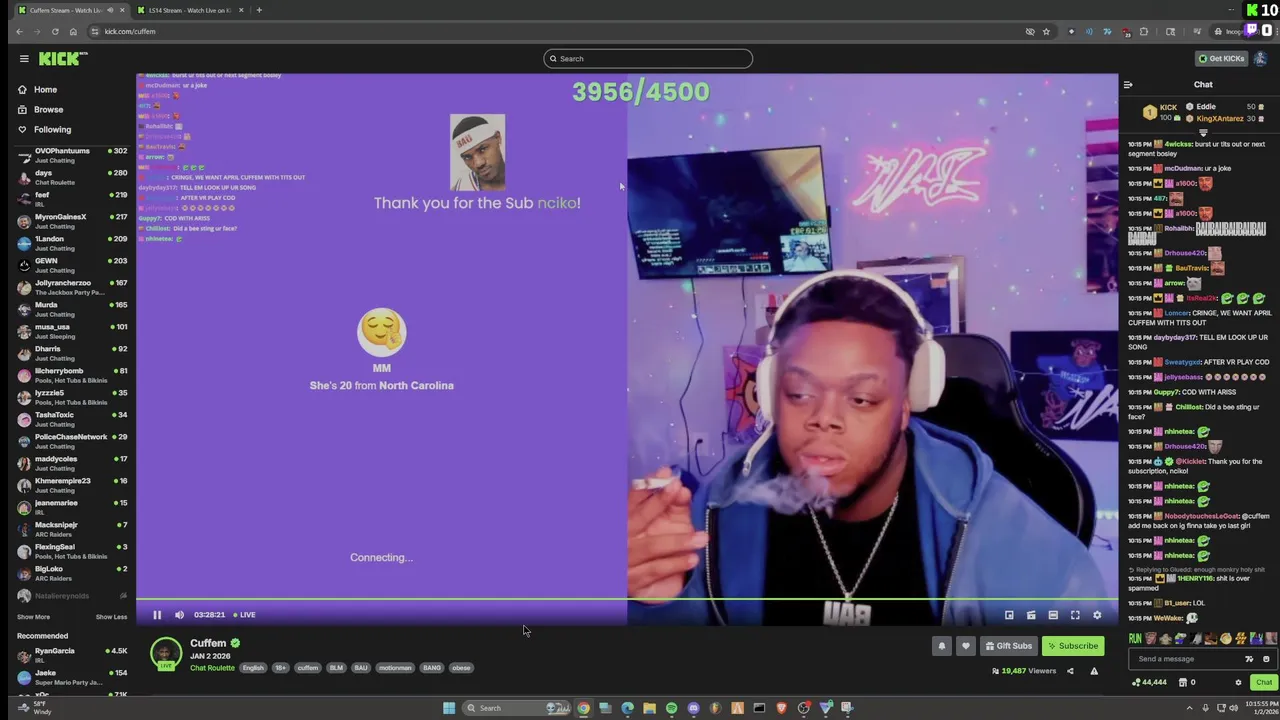This screenshot has height=720, width=1280.
Task: Click the Gift Subs button
Action: click(1008, 646)
